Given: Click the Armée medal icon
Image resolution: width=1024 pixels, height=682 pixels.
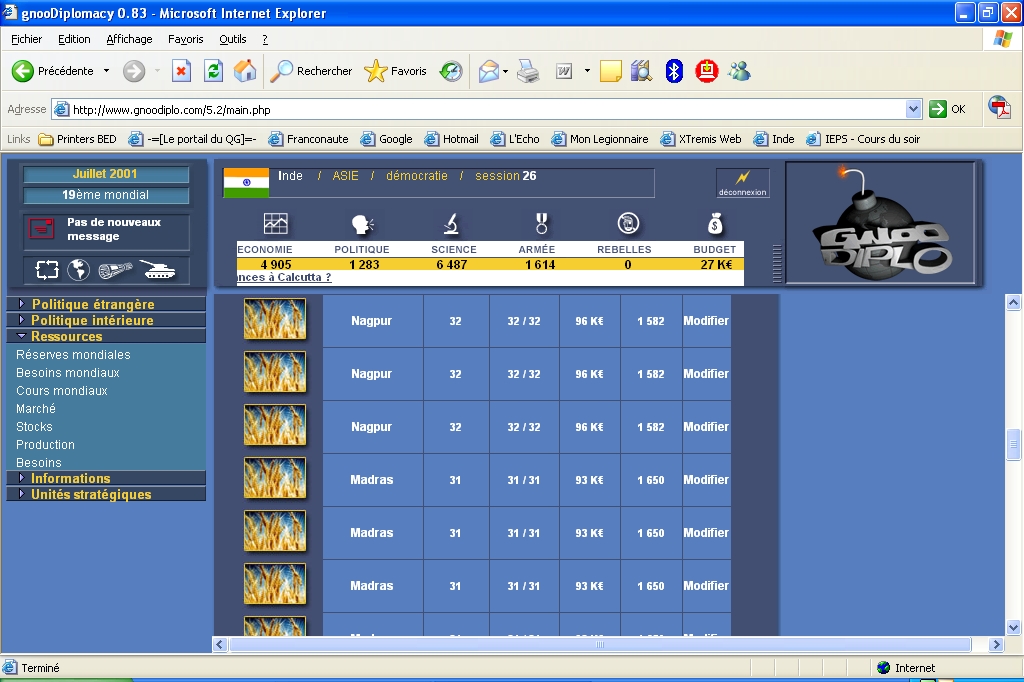Looking at the screenshot, I should tap(541, 224).
